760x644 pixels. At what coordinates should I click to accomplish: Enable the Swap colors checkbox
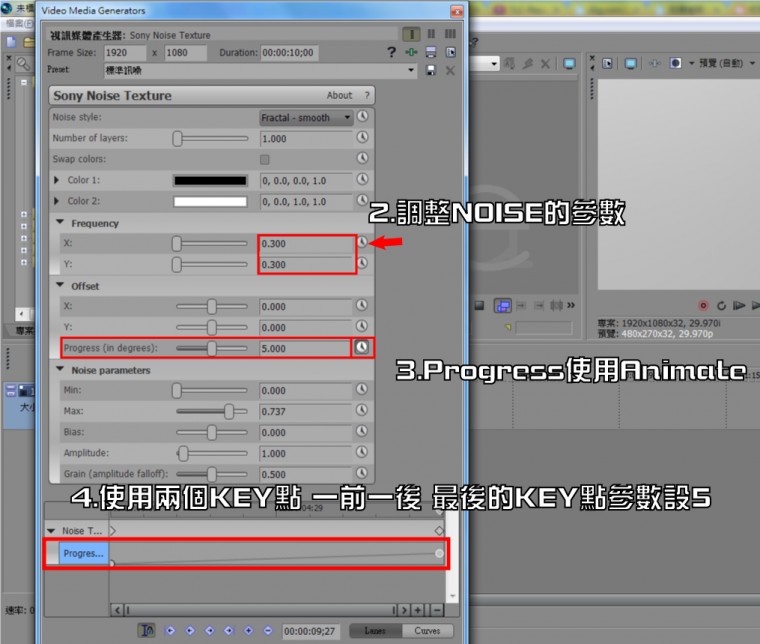(x=265, y=159)
